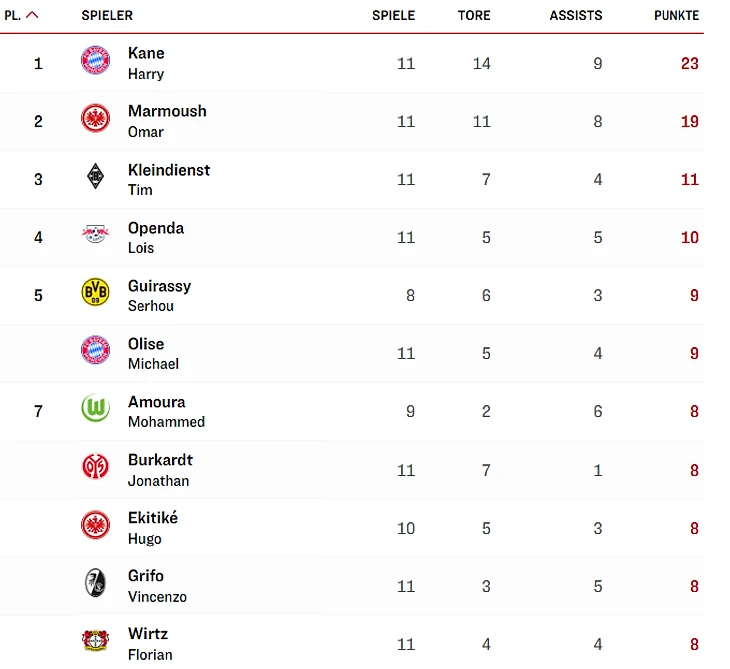Click BVB Dortmund badge beside Guirassy
The image size is (730, 669).
pos(95,292)
